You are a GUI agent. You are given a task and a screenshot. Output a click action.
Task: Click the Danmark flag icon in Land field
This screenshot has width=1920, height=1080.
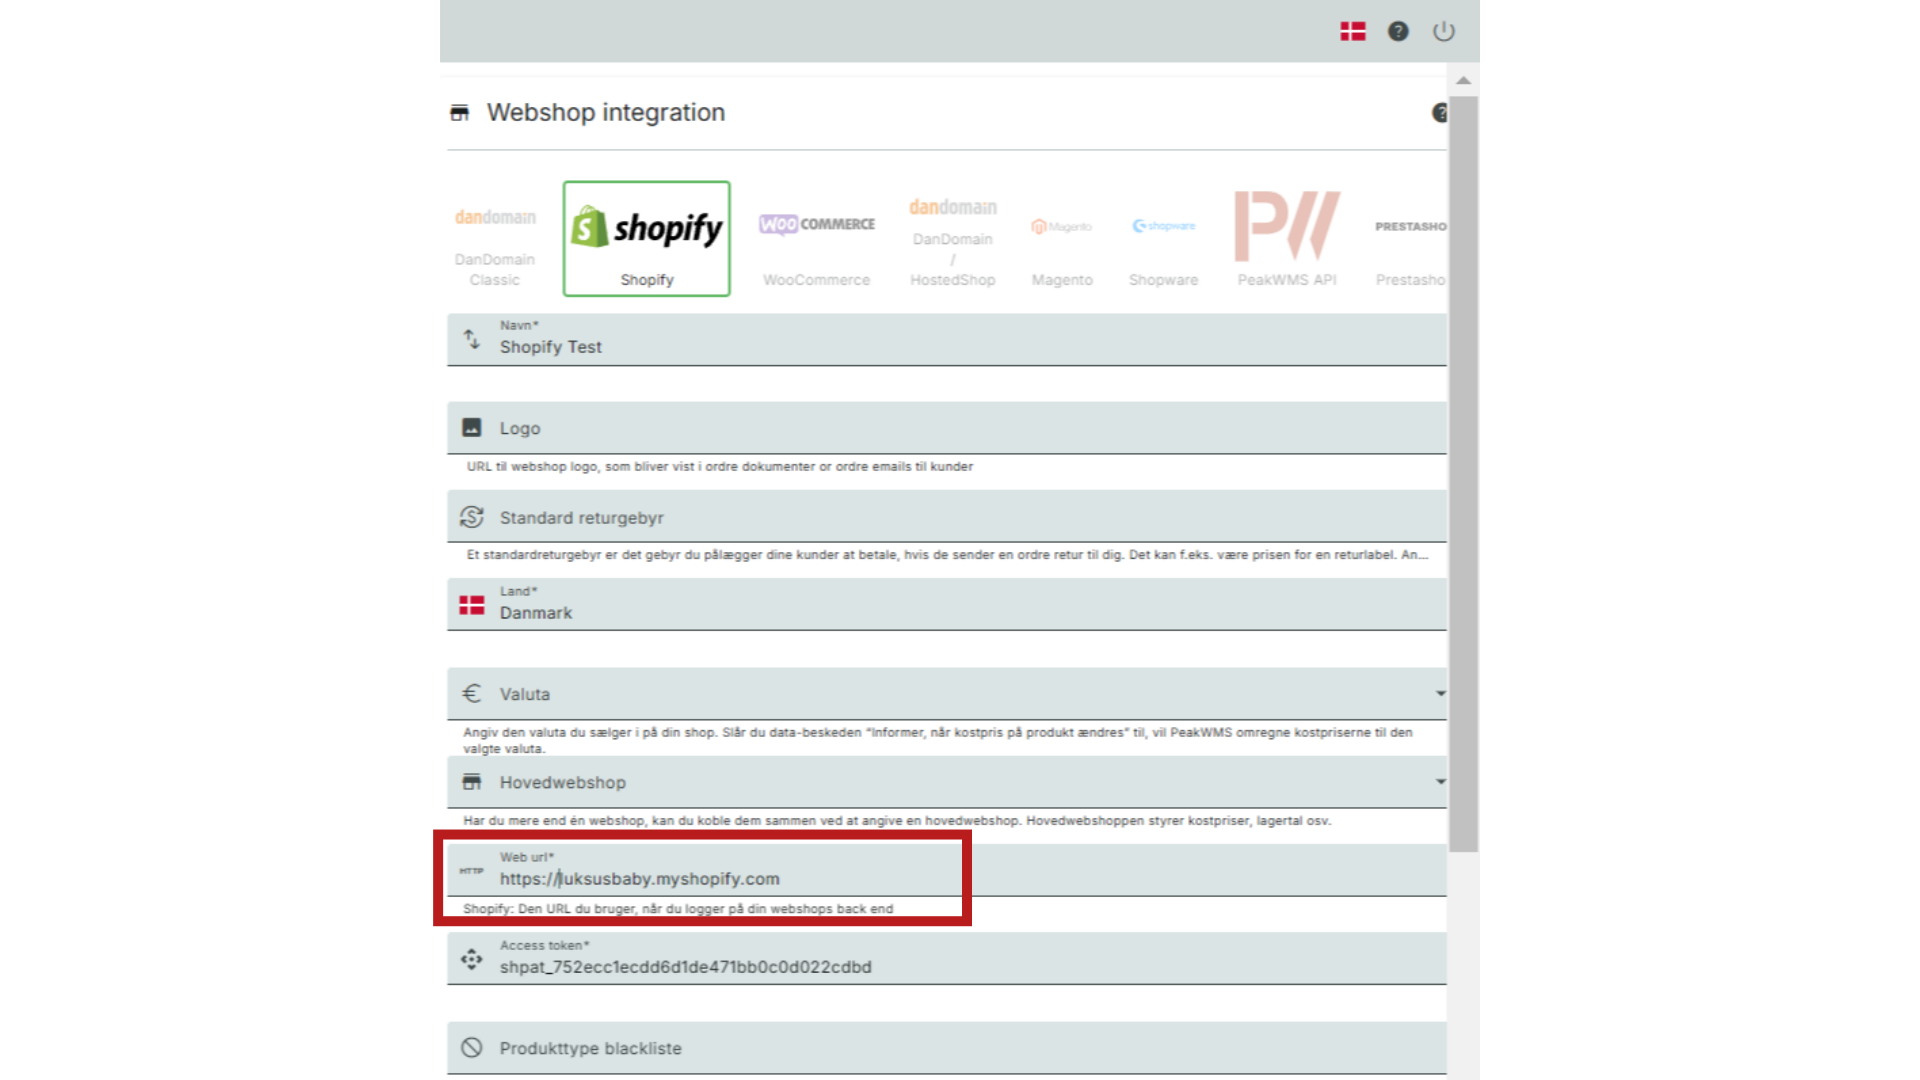472,605
